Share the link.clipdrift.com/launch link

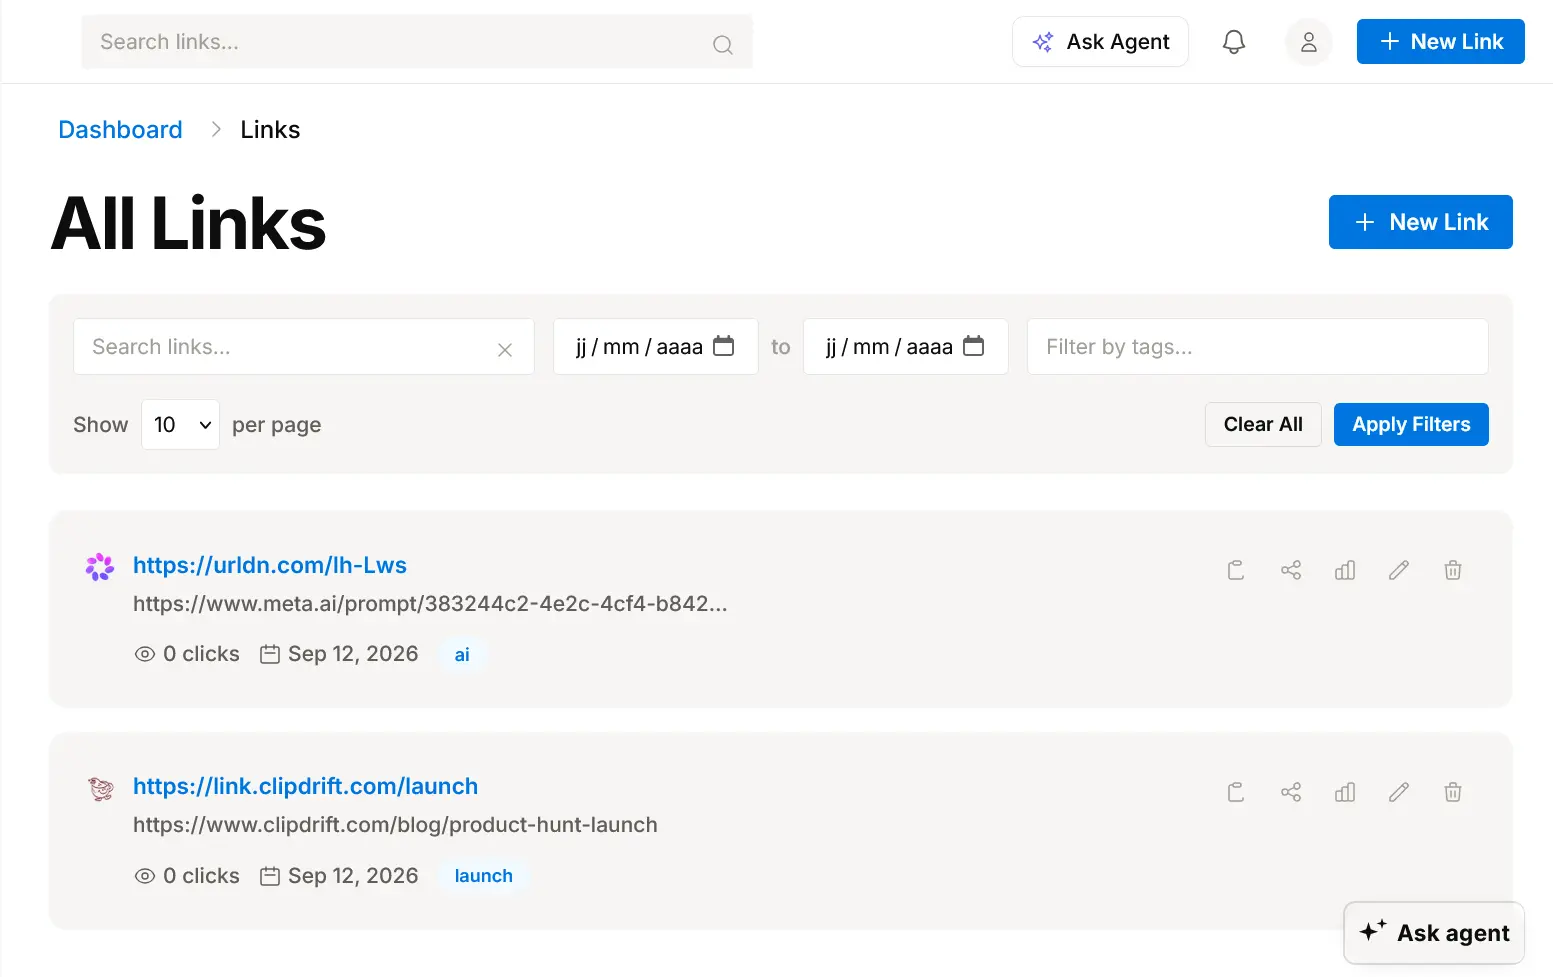1291,792
